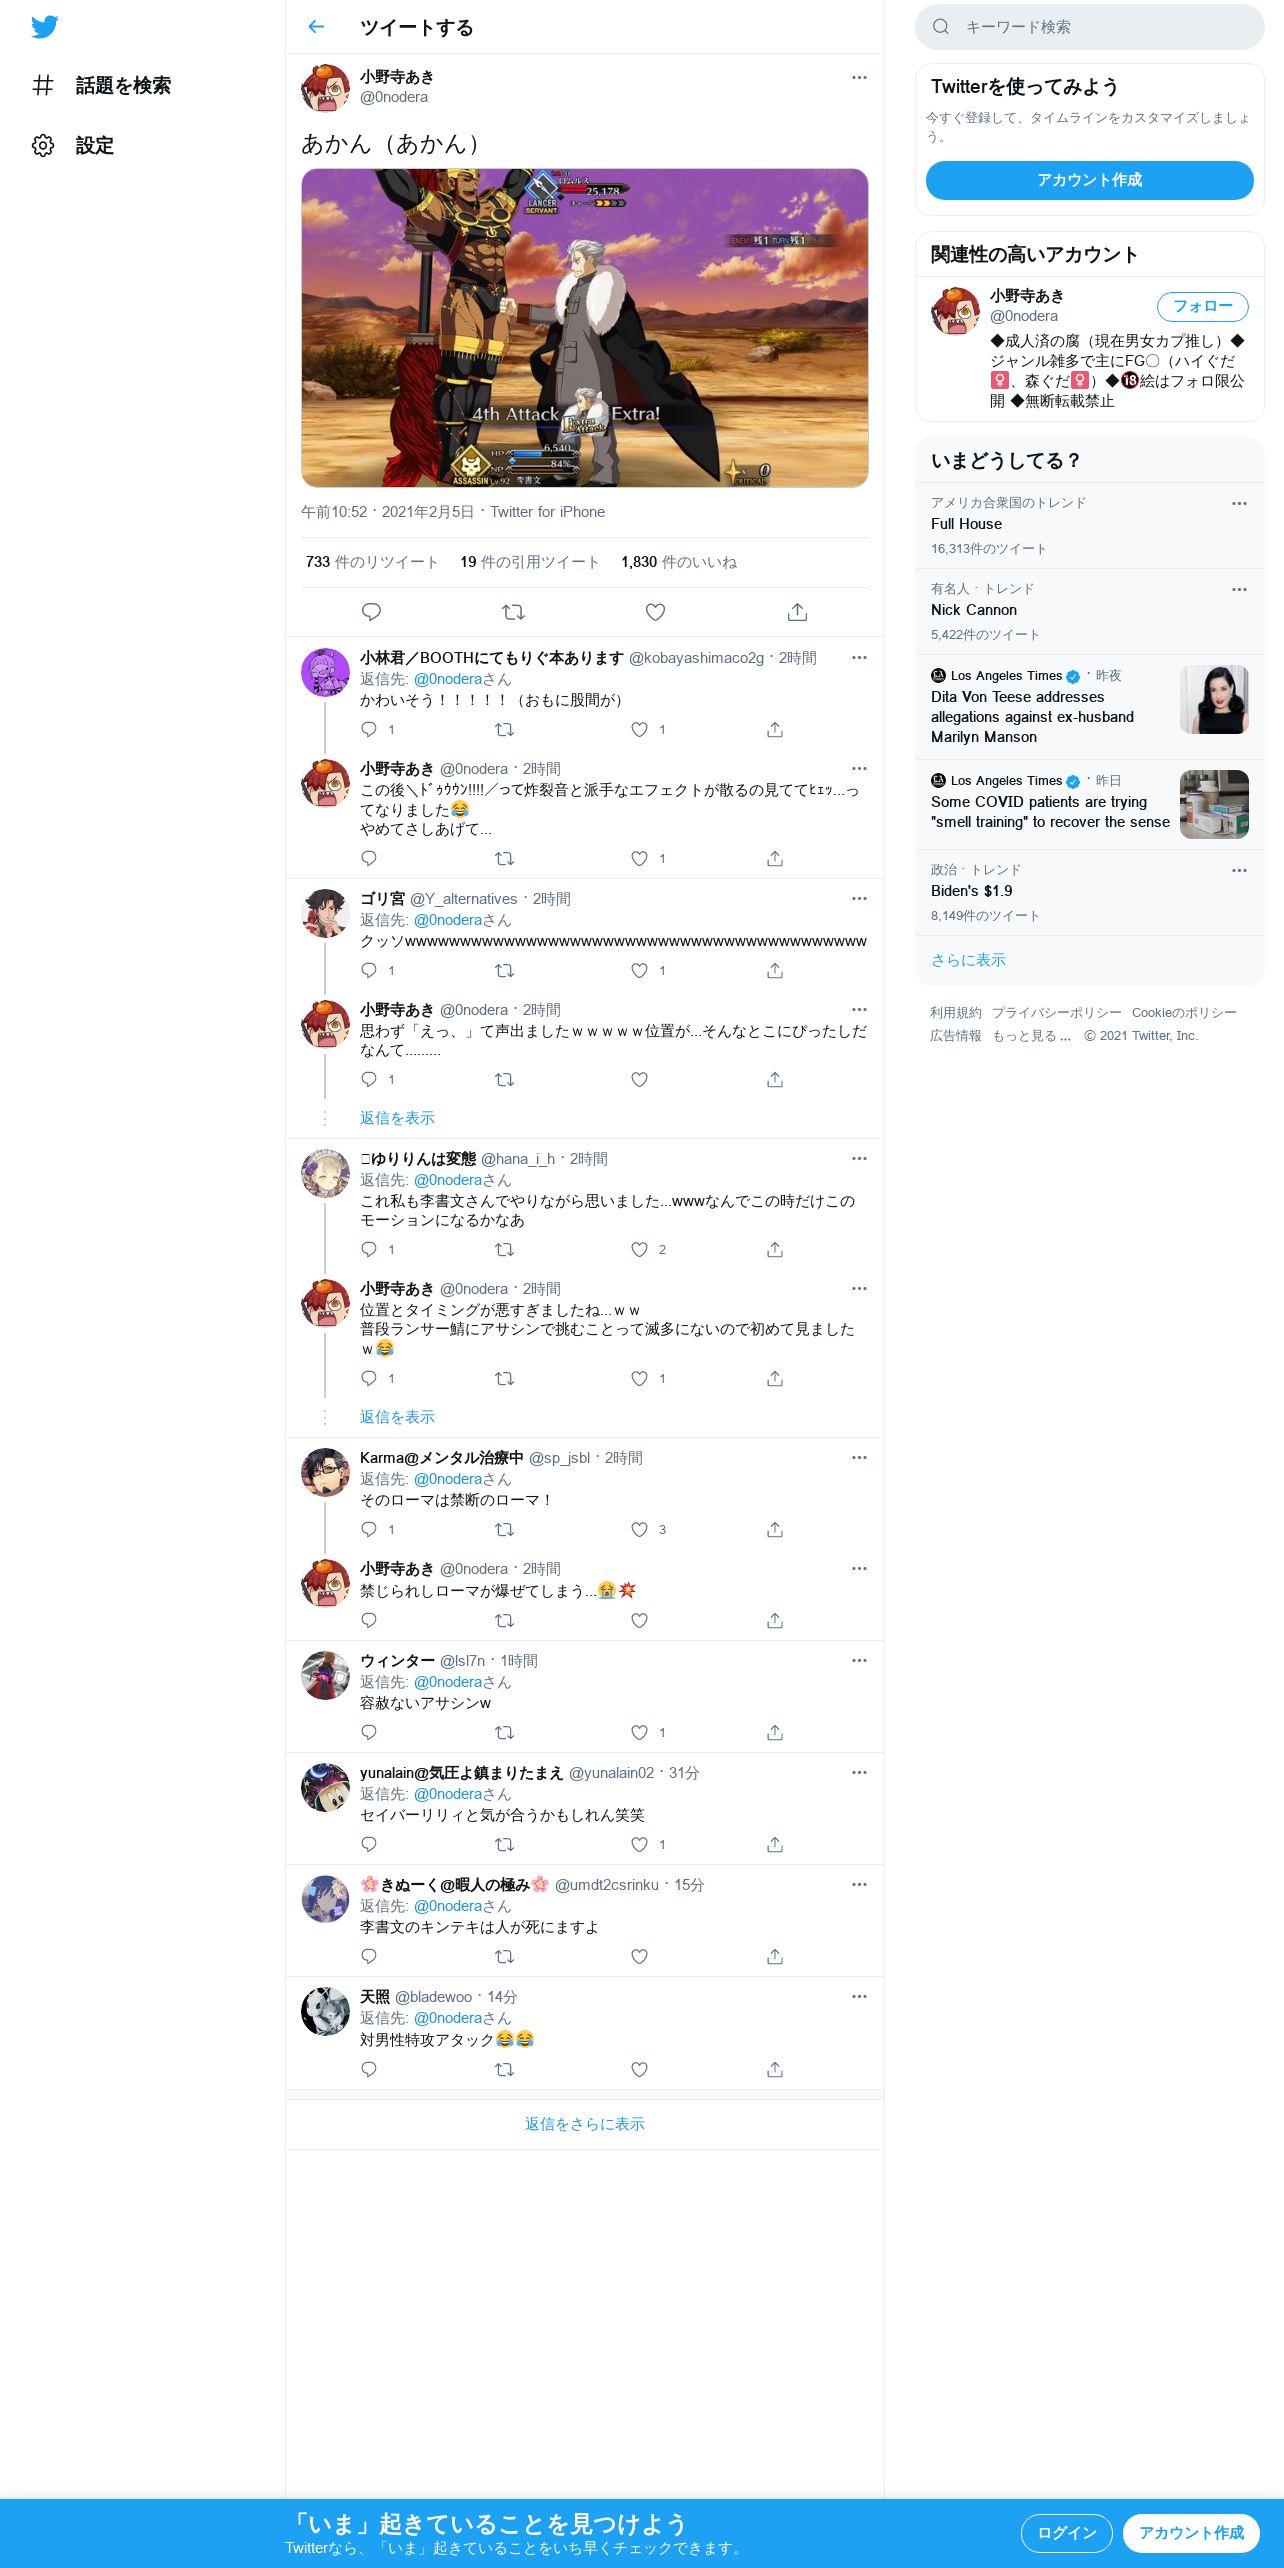
Task: Open more options on main tweet
Action: coord(859,77)
